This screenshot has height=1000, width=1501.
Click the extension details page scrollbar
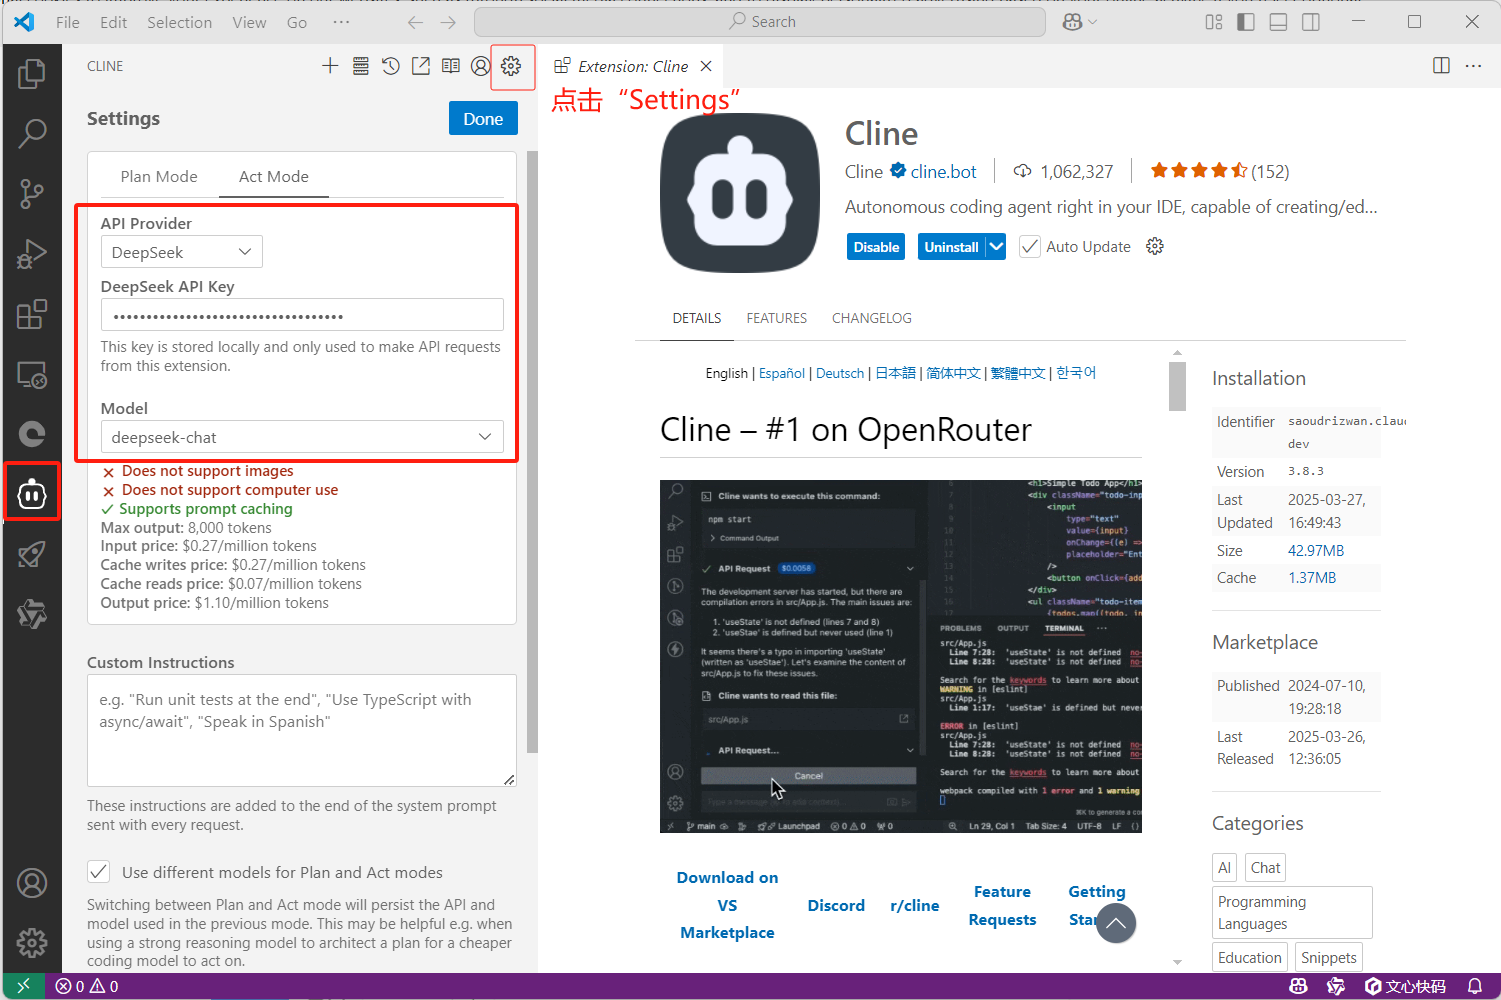tap(1177, 386)
